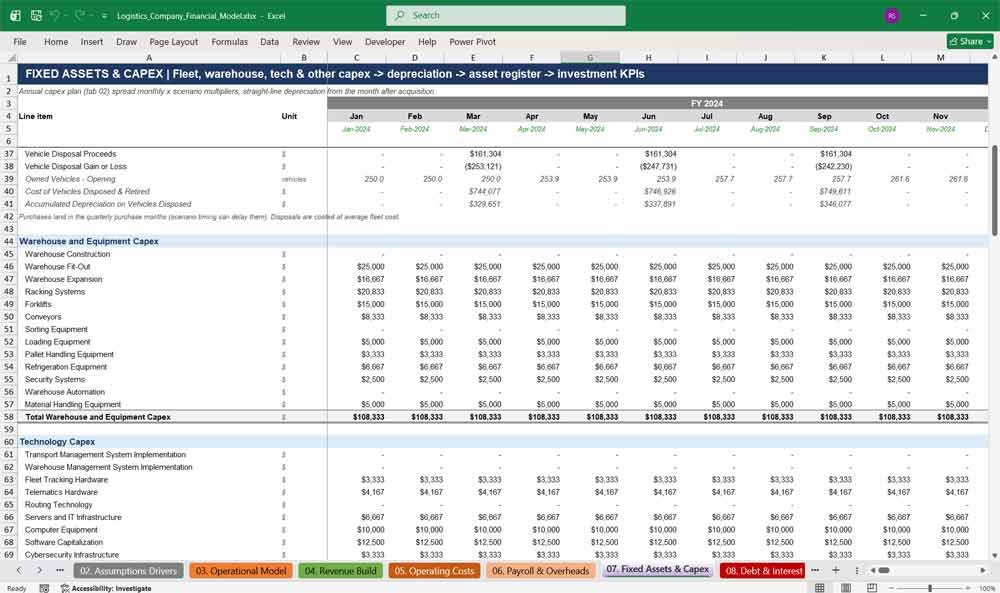
Task: Click the Search box in title bar
Action: [506, 15]
